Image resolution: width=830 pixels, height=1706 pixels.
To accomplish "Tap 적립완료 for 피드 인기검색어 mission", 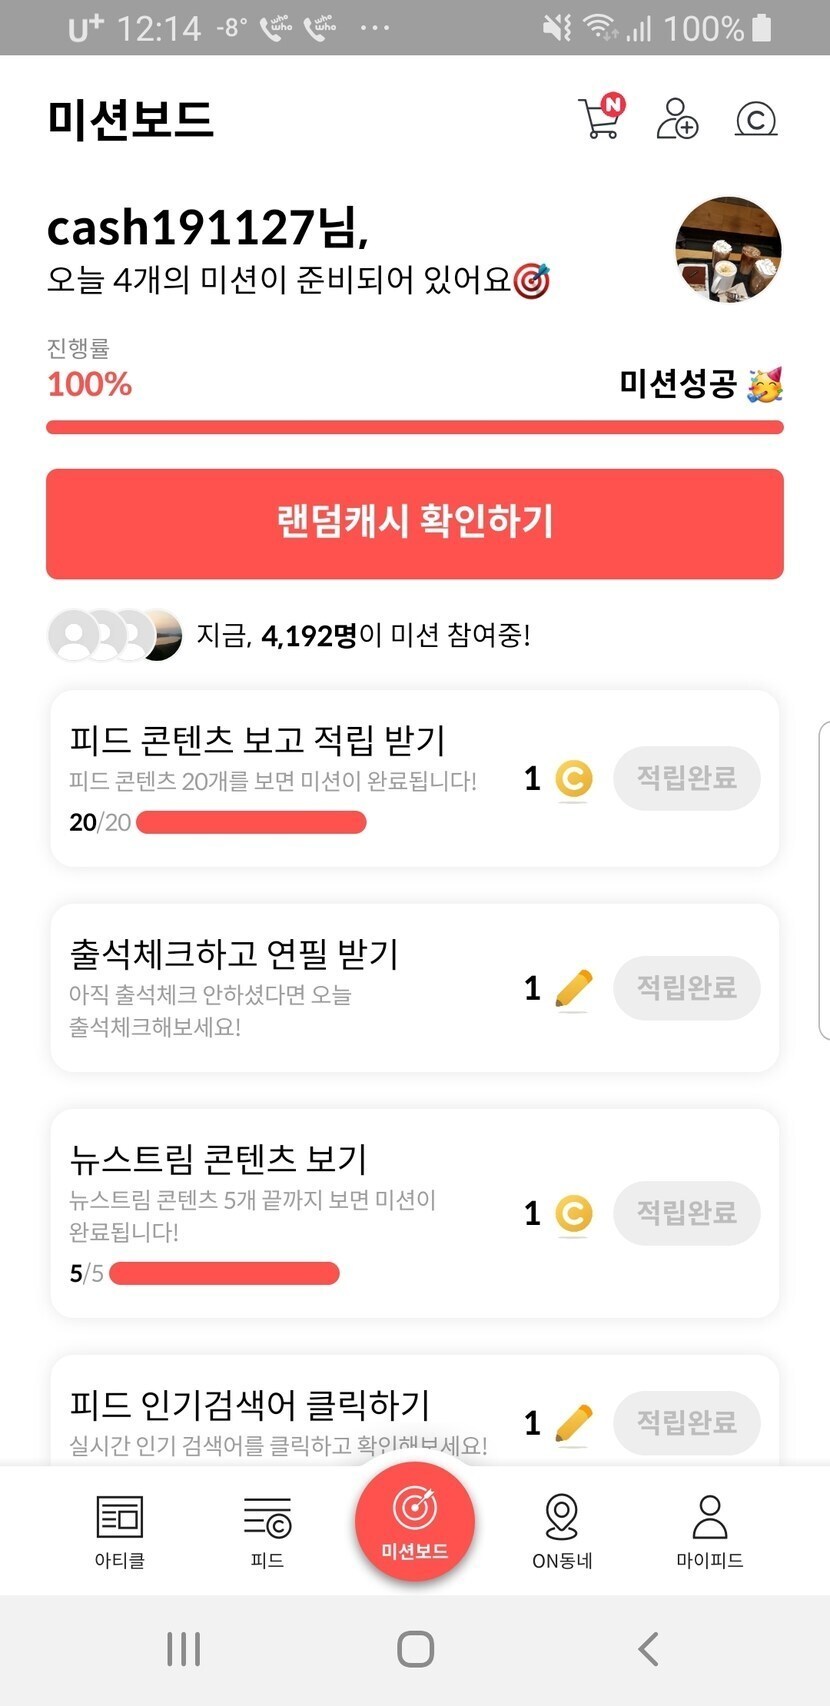I will [x=687, y=1422].
